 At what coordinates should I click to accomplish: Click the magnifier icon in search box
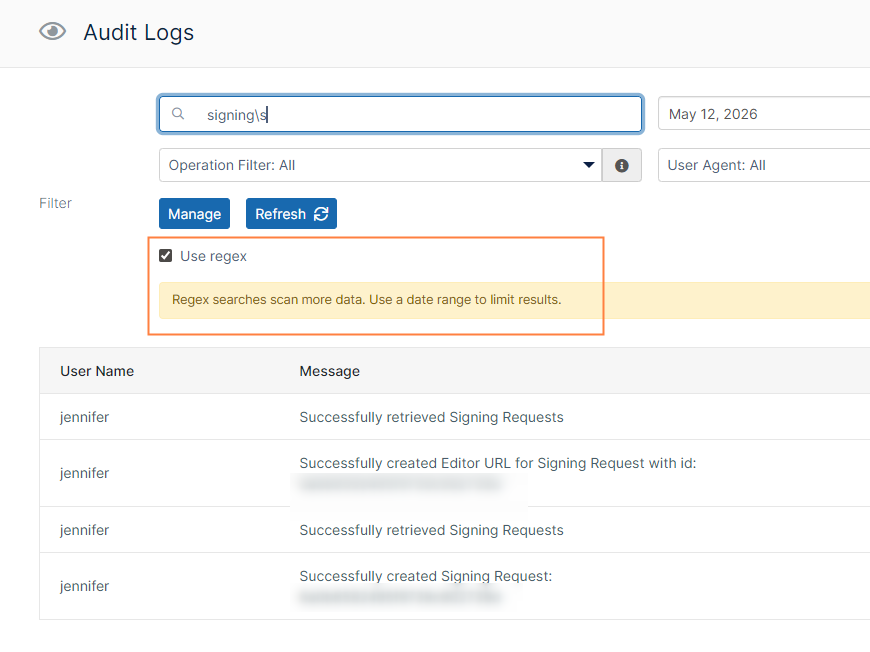point(178,114)
